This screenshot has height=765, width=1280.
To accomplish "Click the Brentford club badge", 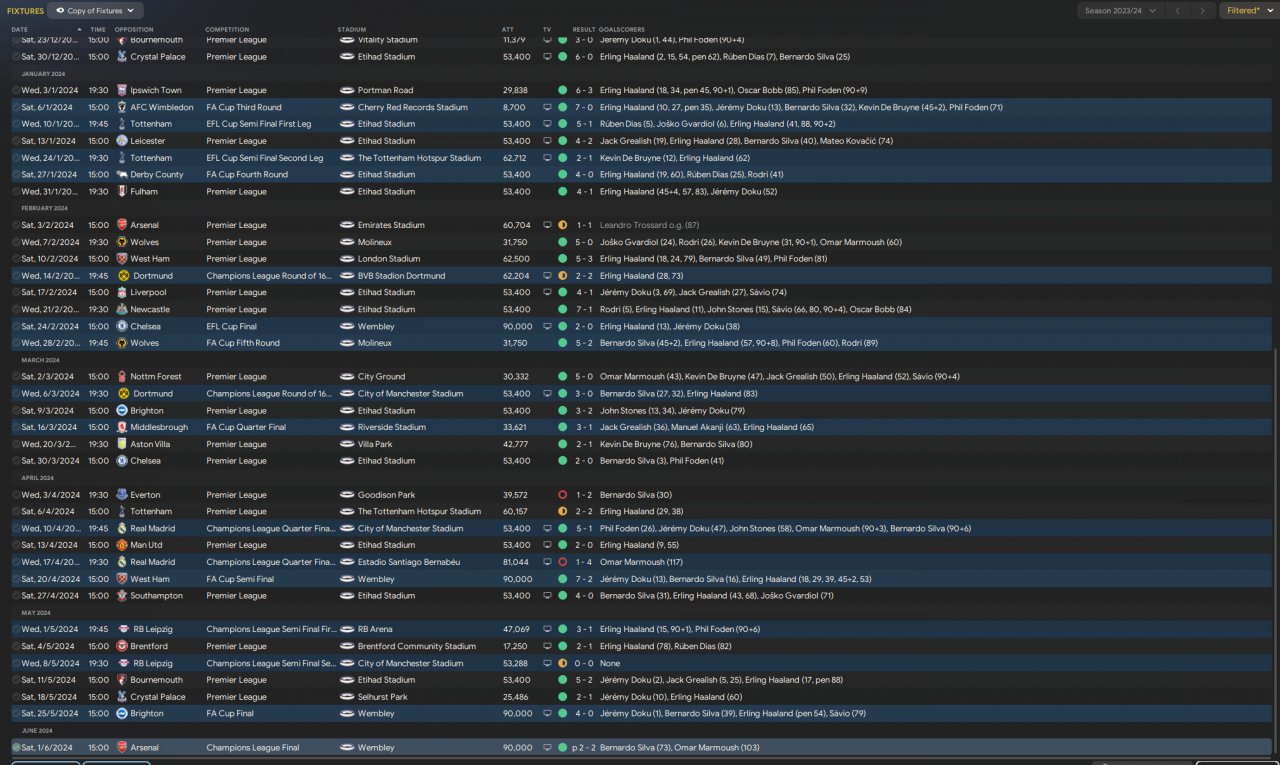I will coord(122,647).
